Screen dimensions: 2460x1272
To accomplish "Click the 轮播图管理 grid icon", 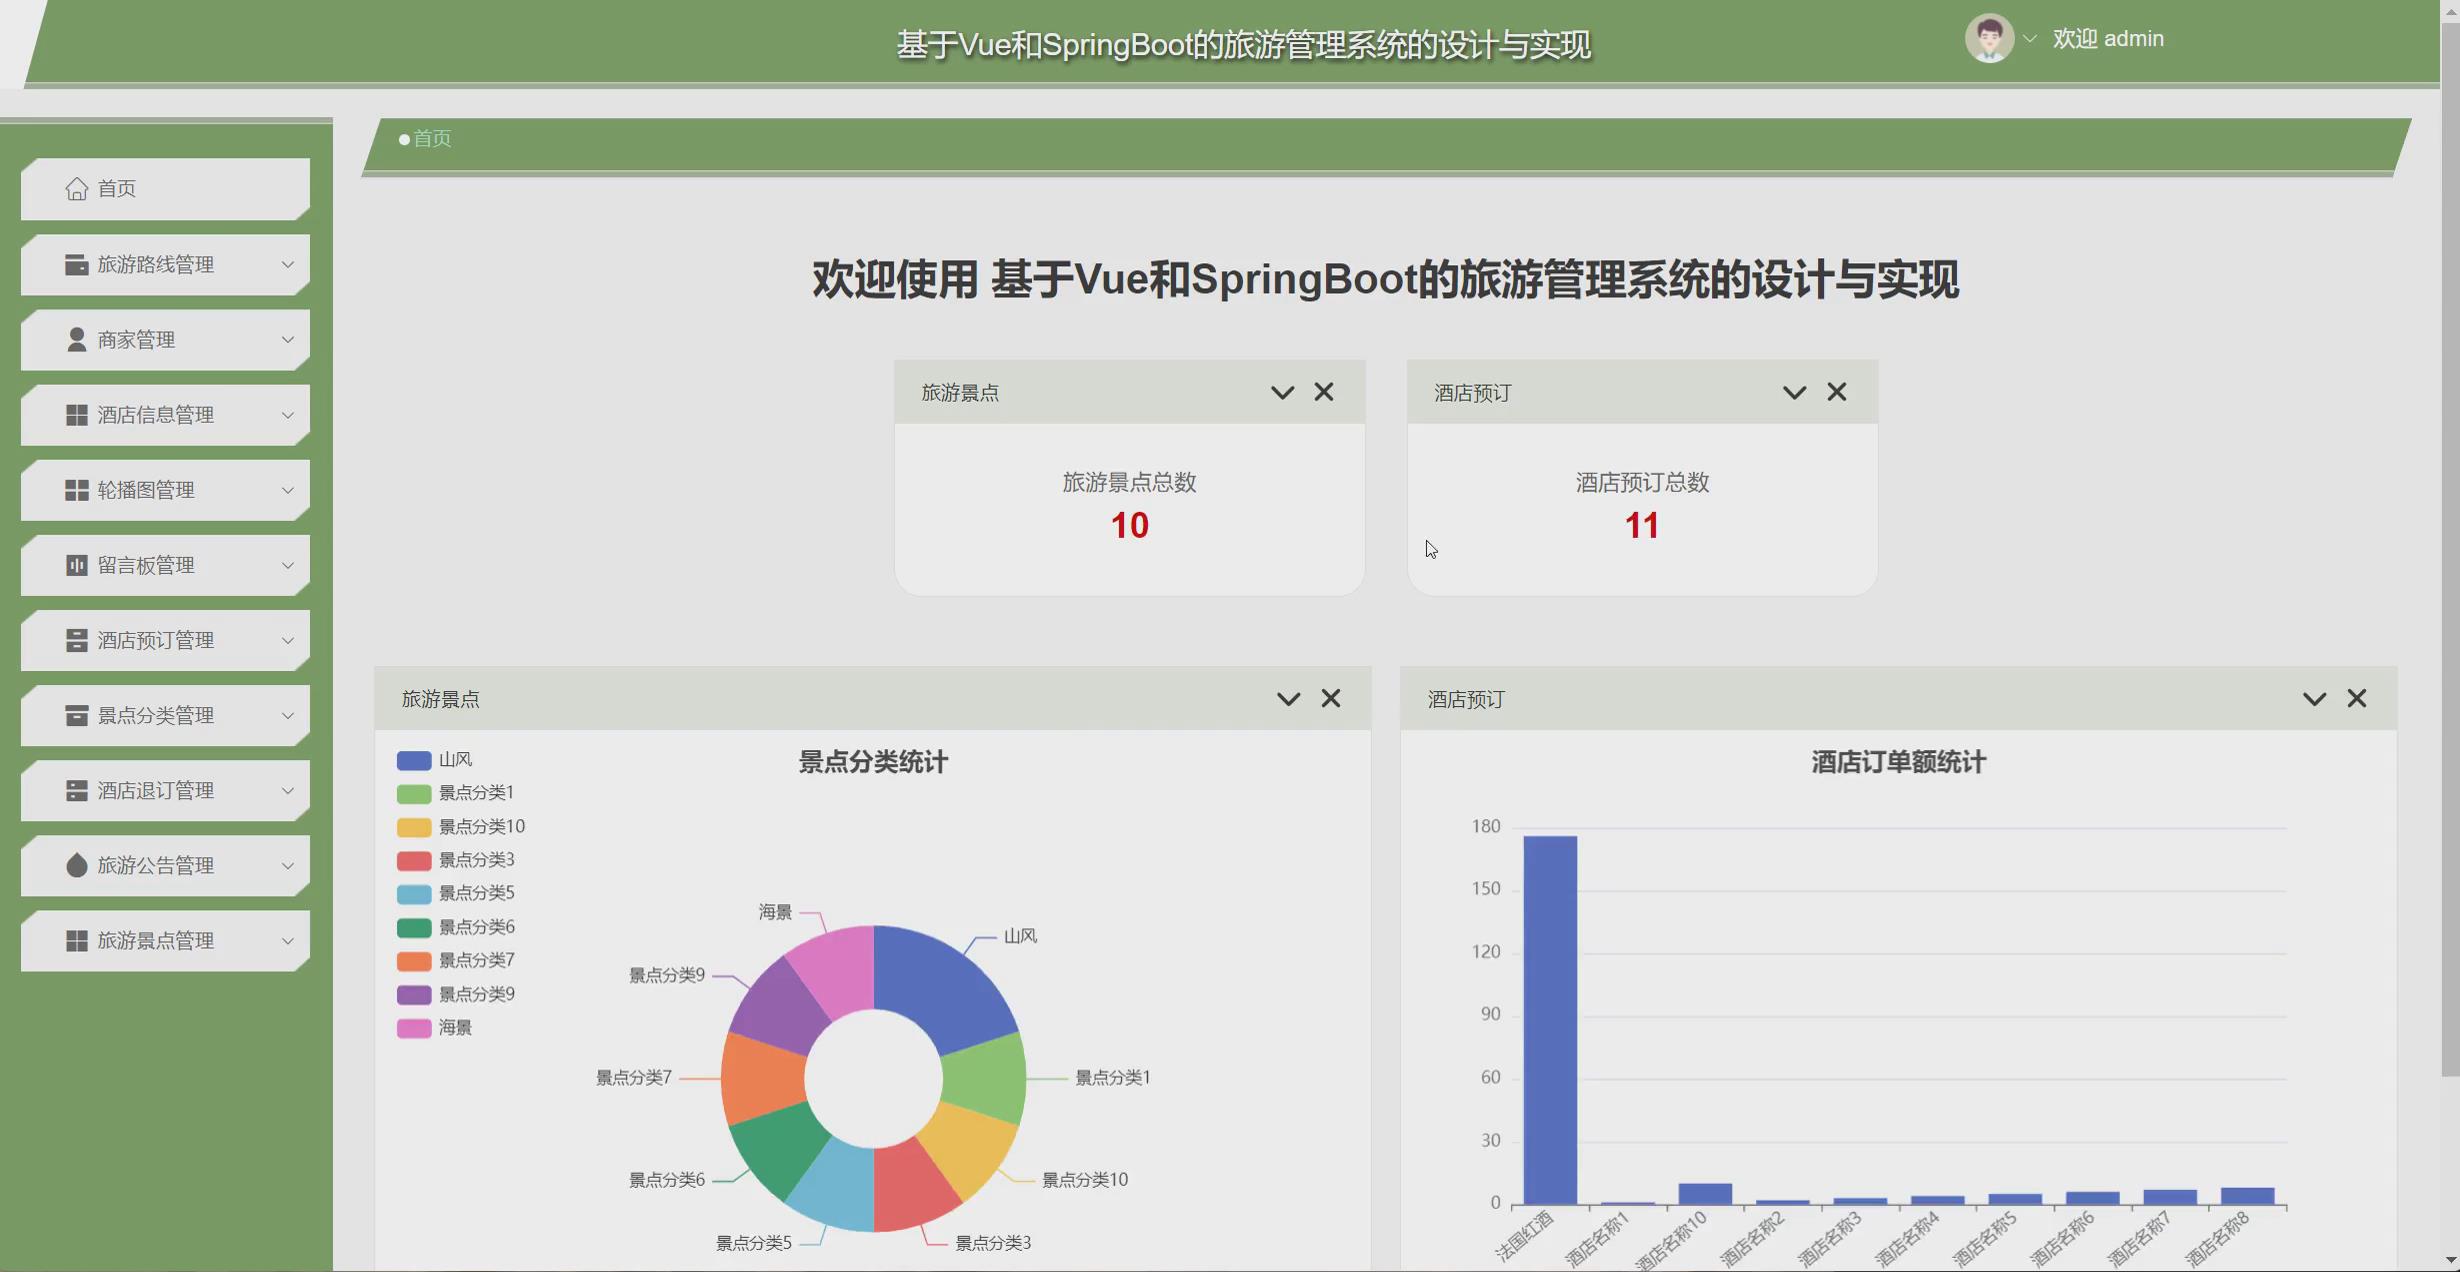I will 76,490.
